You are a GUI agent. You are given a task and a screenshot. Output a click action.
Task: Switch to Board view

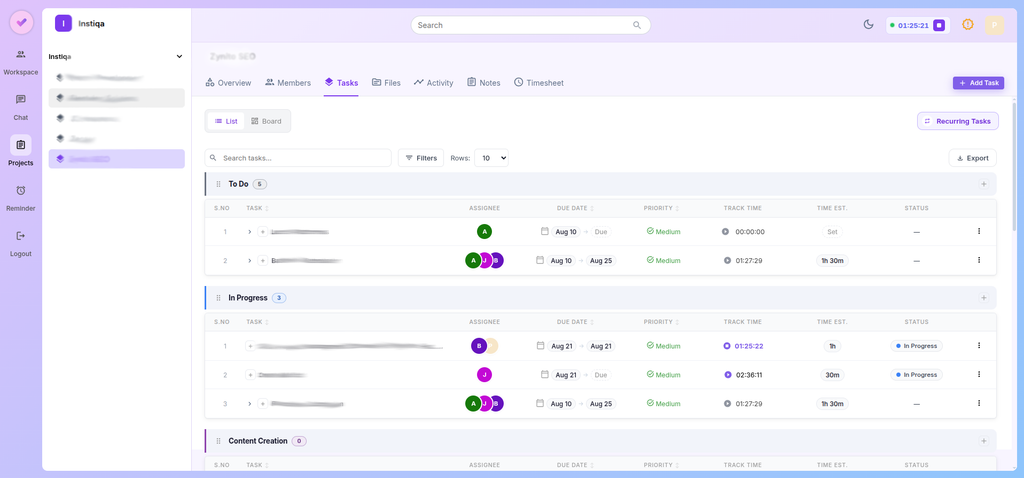266,121
